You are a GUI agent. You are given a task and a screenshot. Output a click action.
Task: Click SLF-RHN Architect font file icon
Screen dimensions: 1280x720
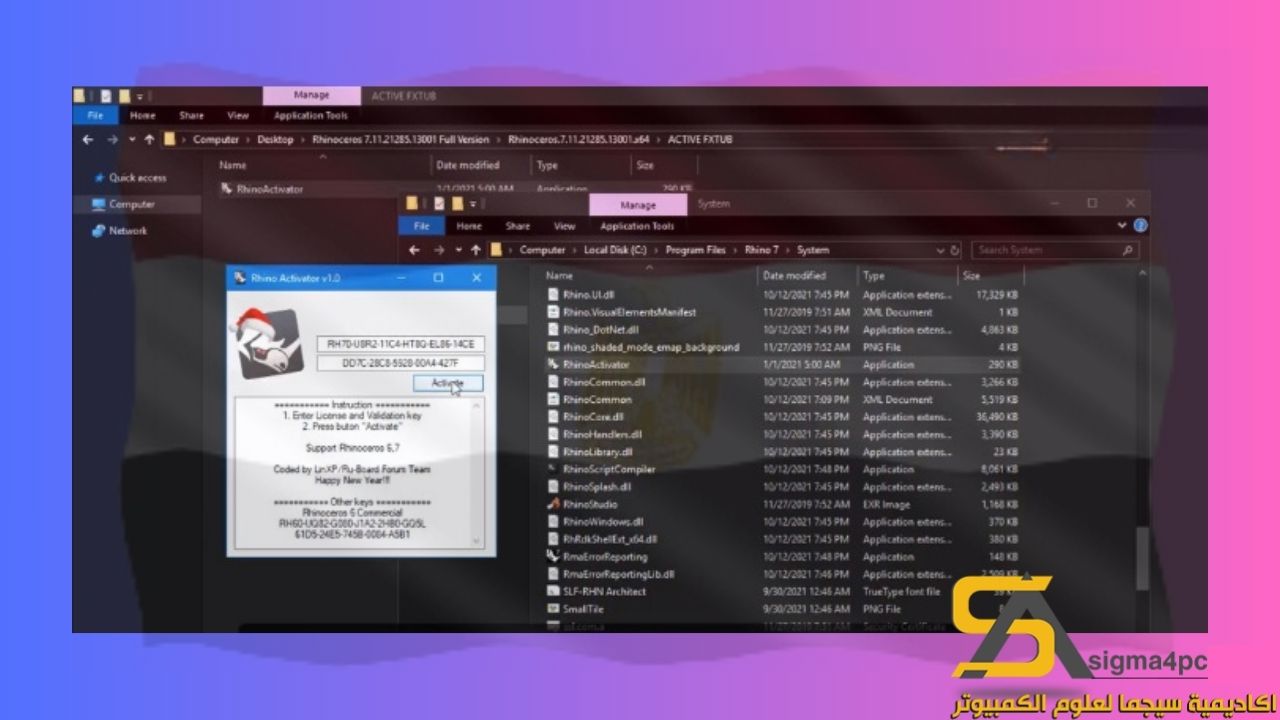[553, 591]
